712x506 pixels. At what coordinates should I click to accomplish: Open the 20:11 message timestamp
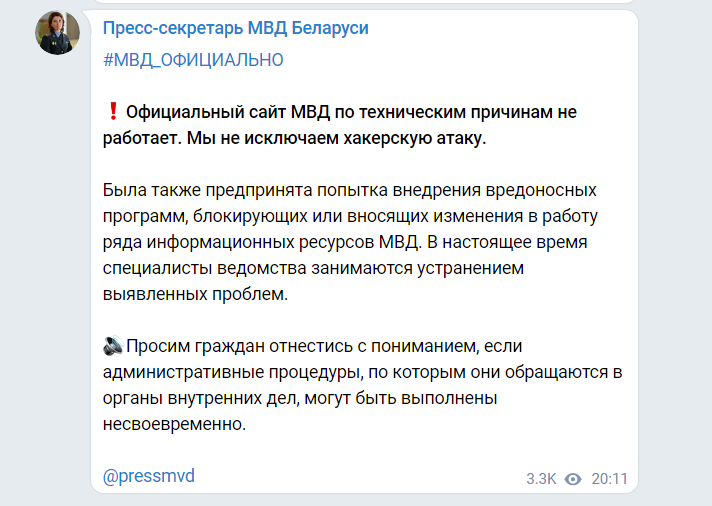click(609, 479)
